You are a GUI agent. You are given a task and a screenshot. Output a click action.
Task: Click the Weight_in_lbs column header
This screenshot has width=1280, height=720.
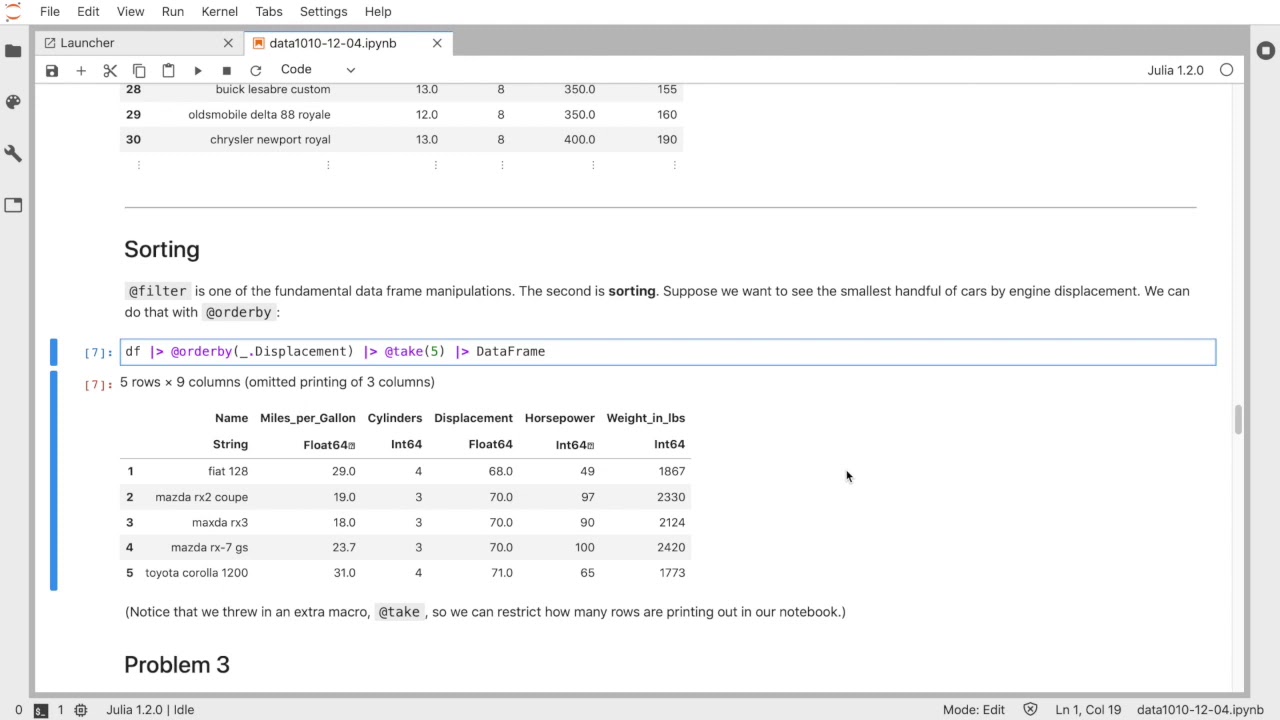point(646,418)
